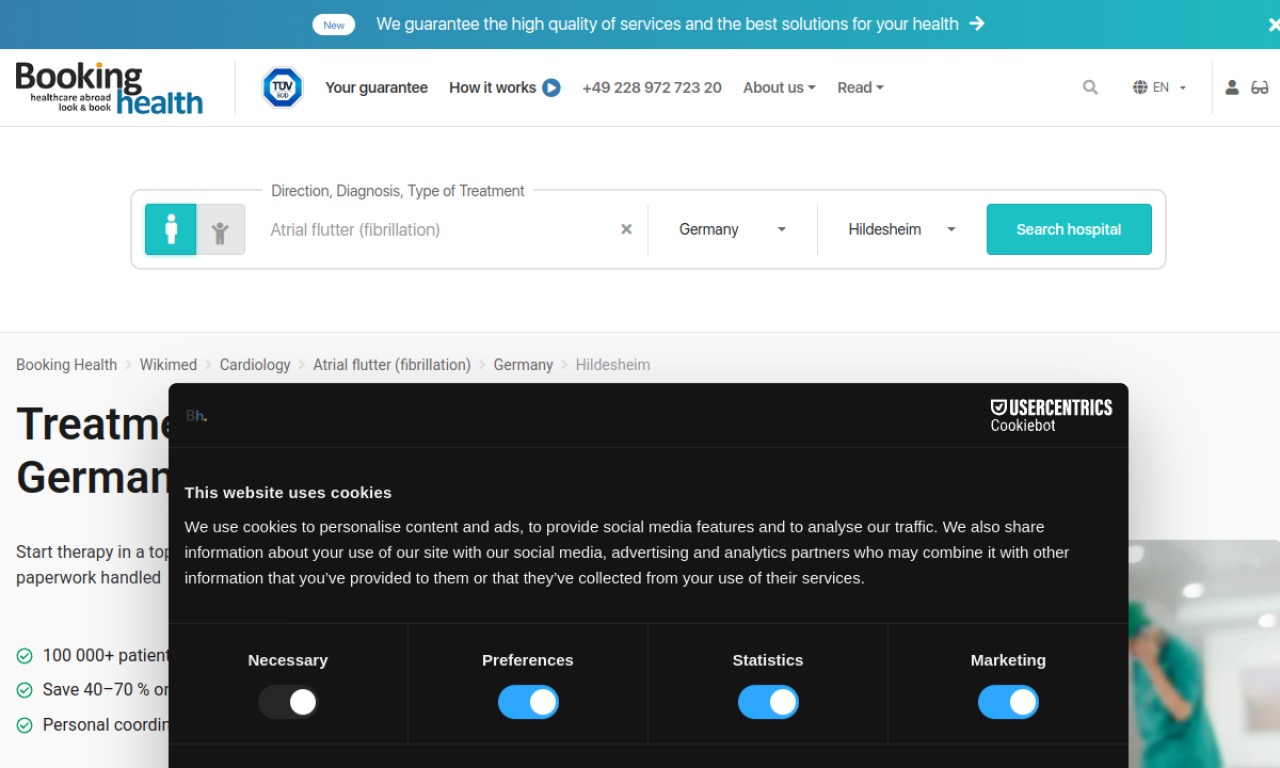The image size is (1280, 768).
Task: Open site search magnifier icon
Action: (x=1090, y=88)
